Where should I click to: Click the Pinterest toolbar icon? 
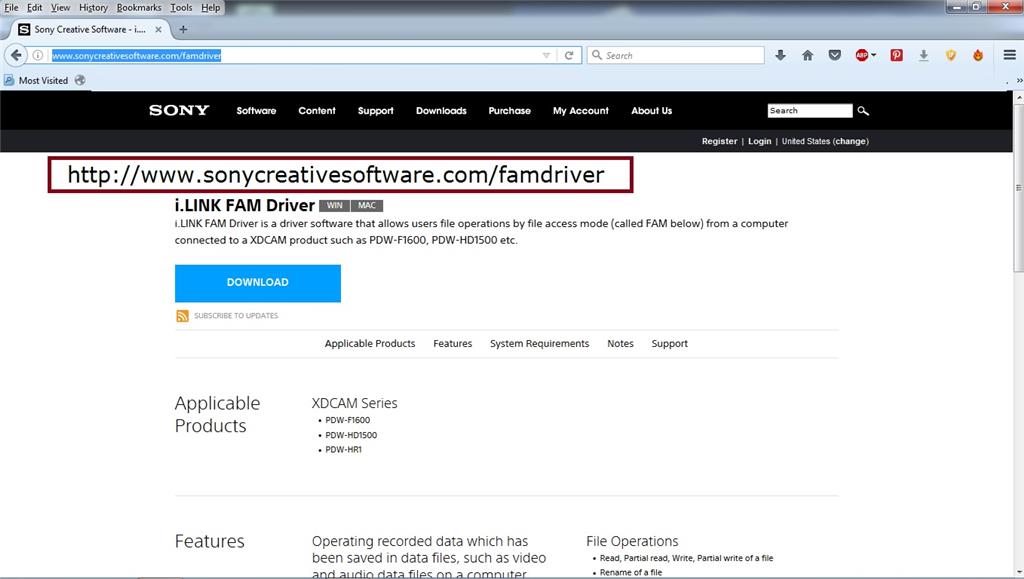point(897,55)
